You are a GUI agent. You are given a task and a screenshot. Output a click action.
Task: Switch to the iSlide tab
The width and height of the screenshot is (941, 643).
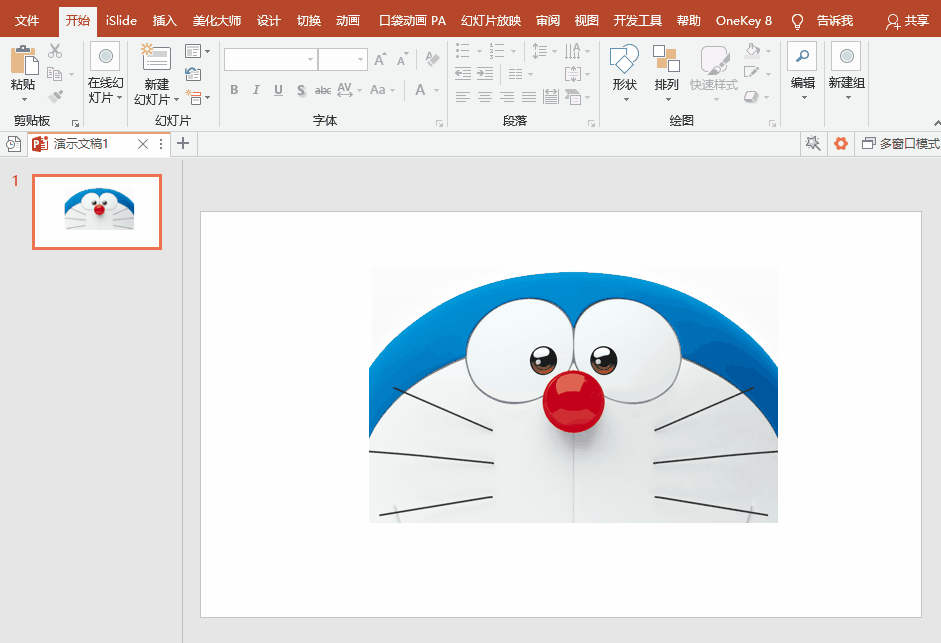tap(121, 21)
